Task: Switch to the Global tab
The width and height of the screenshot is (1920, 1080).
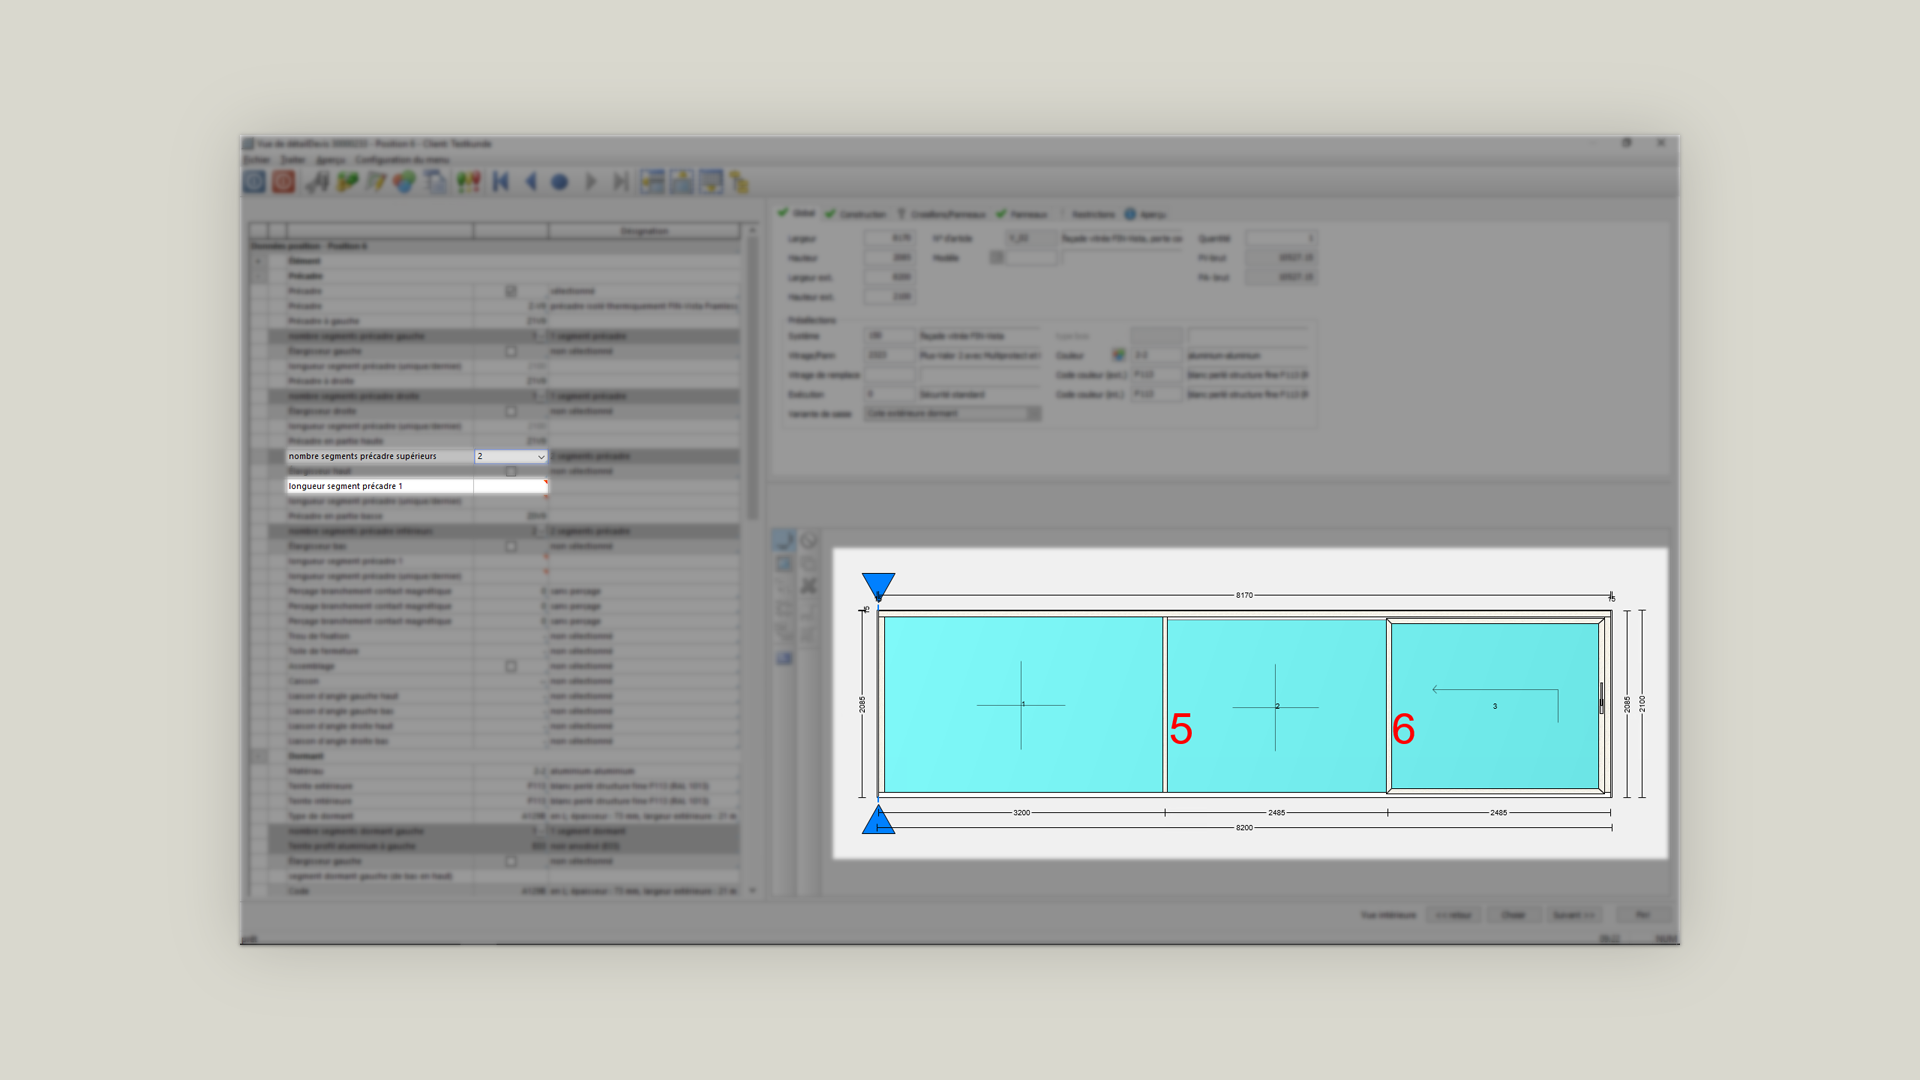Action: tap(797, 213)
